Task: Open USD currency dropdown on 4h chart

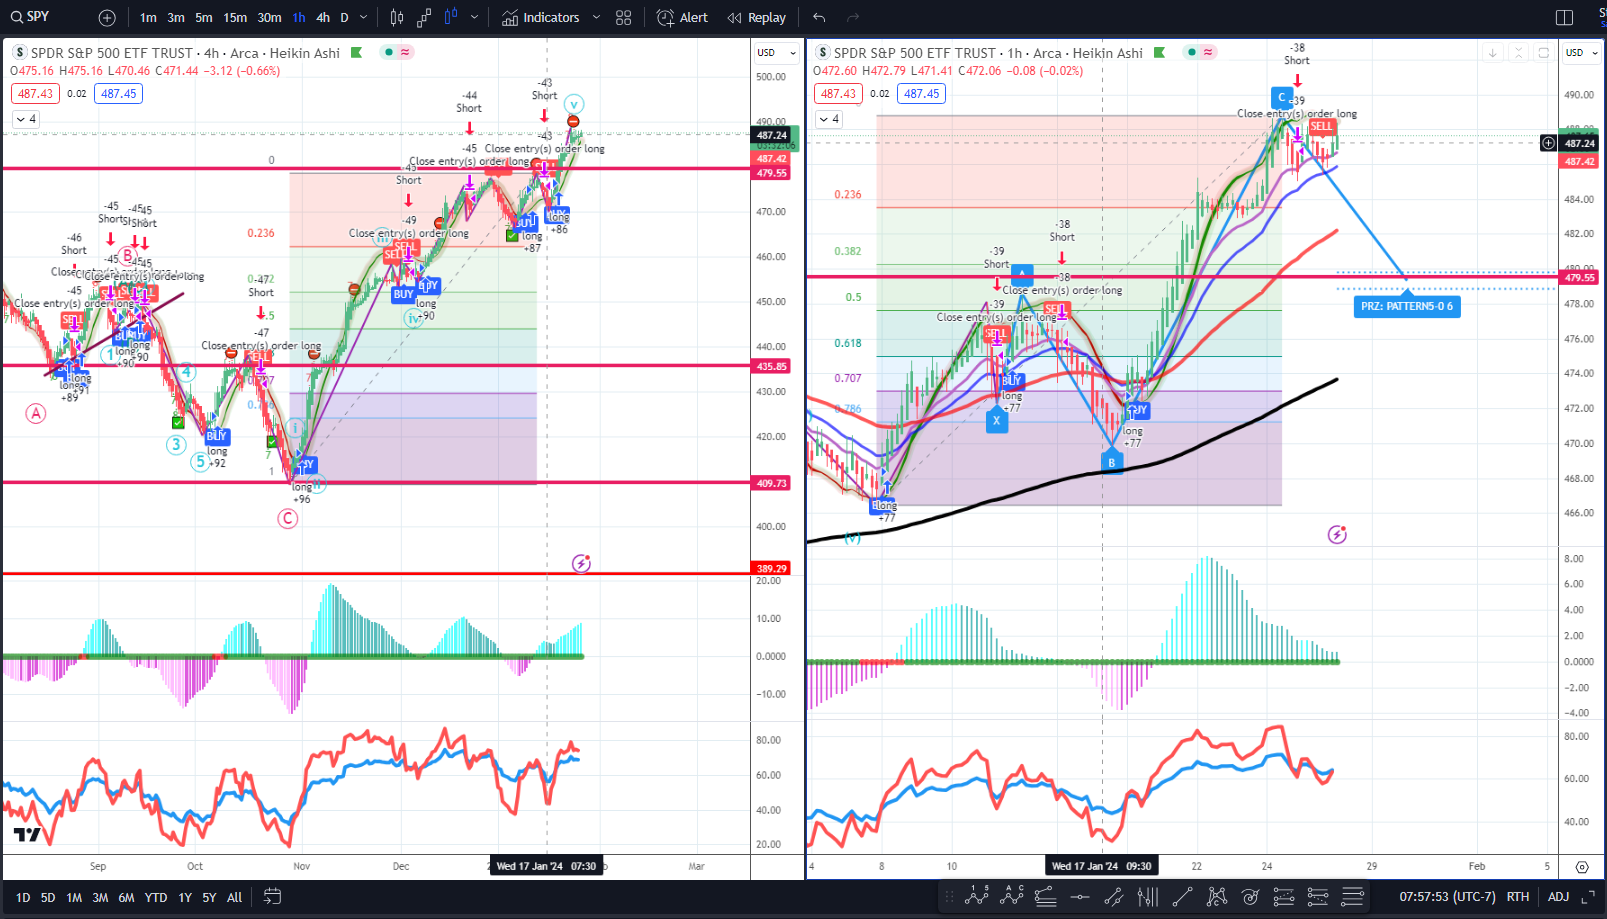Action: click(776, 52)
